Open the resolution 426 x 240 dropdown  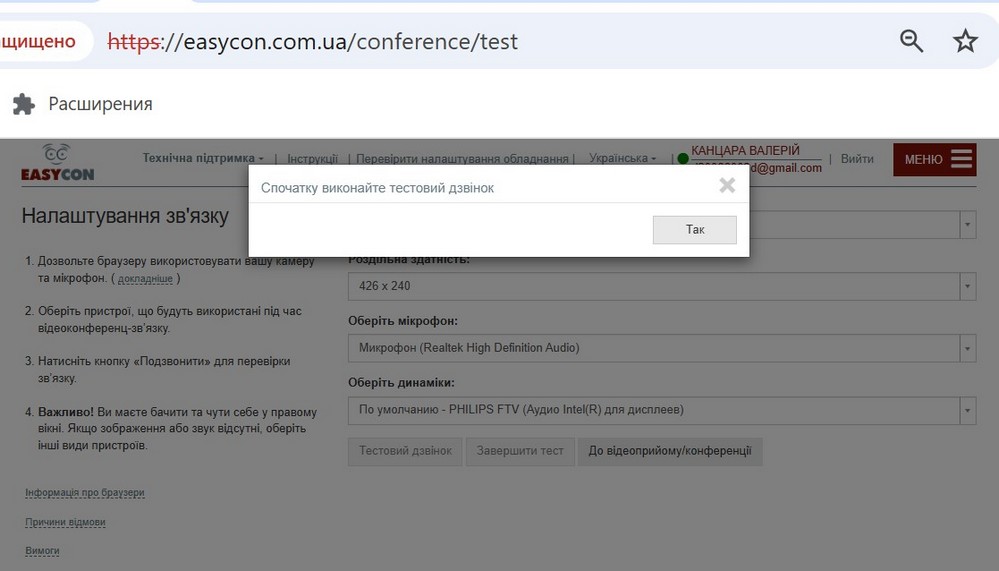tap(661, 286)
